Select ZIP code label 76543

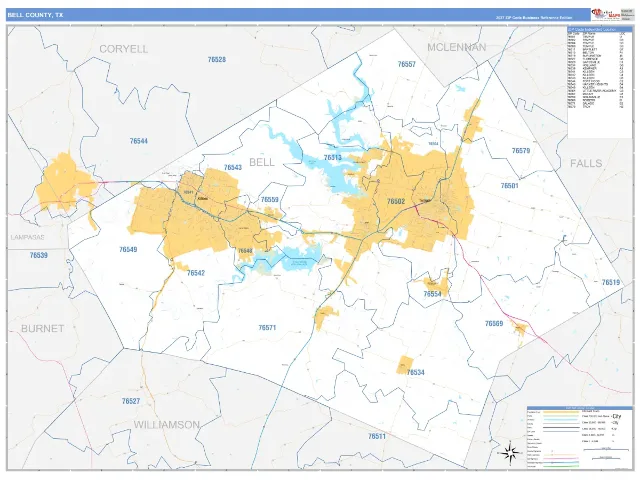coord(233,168)
